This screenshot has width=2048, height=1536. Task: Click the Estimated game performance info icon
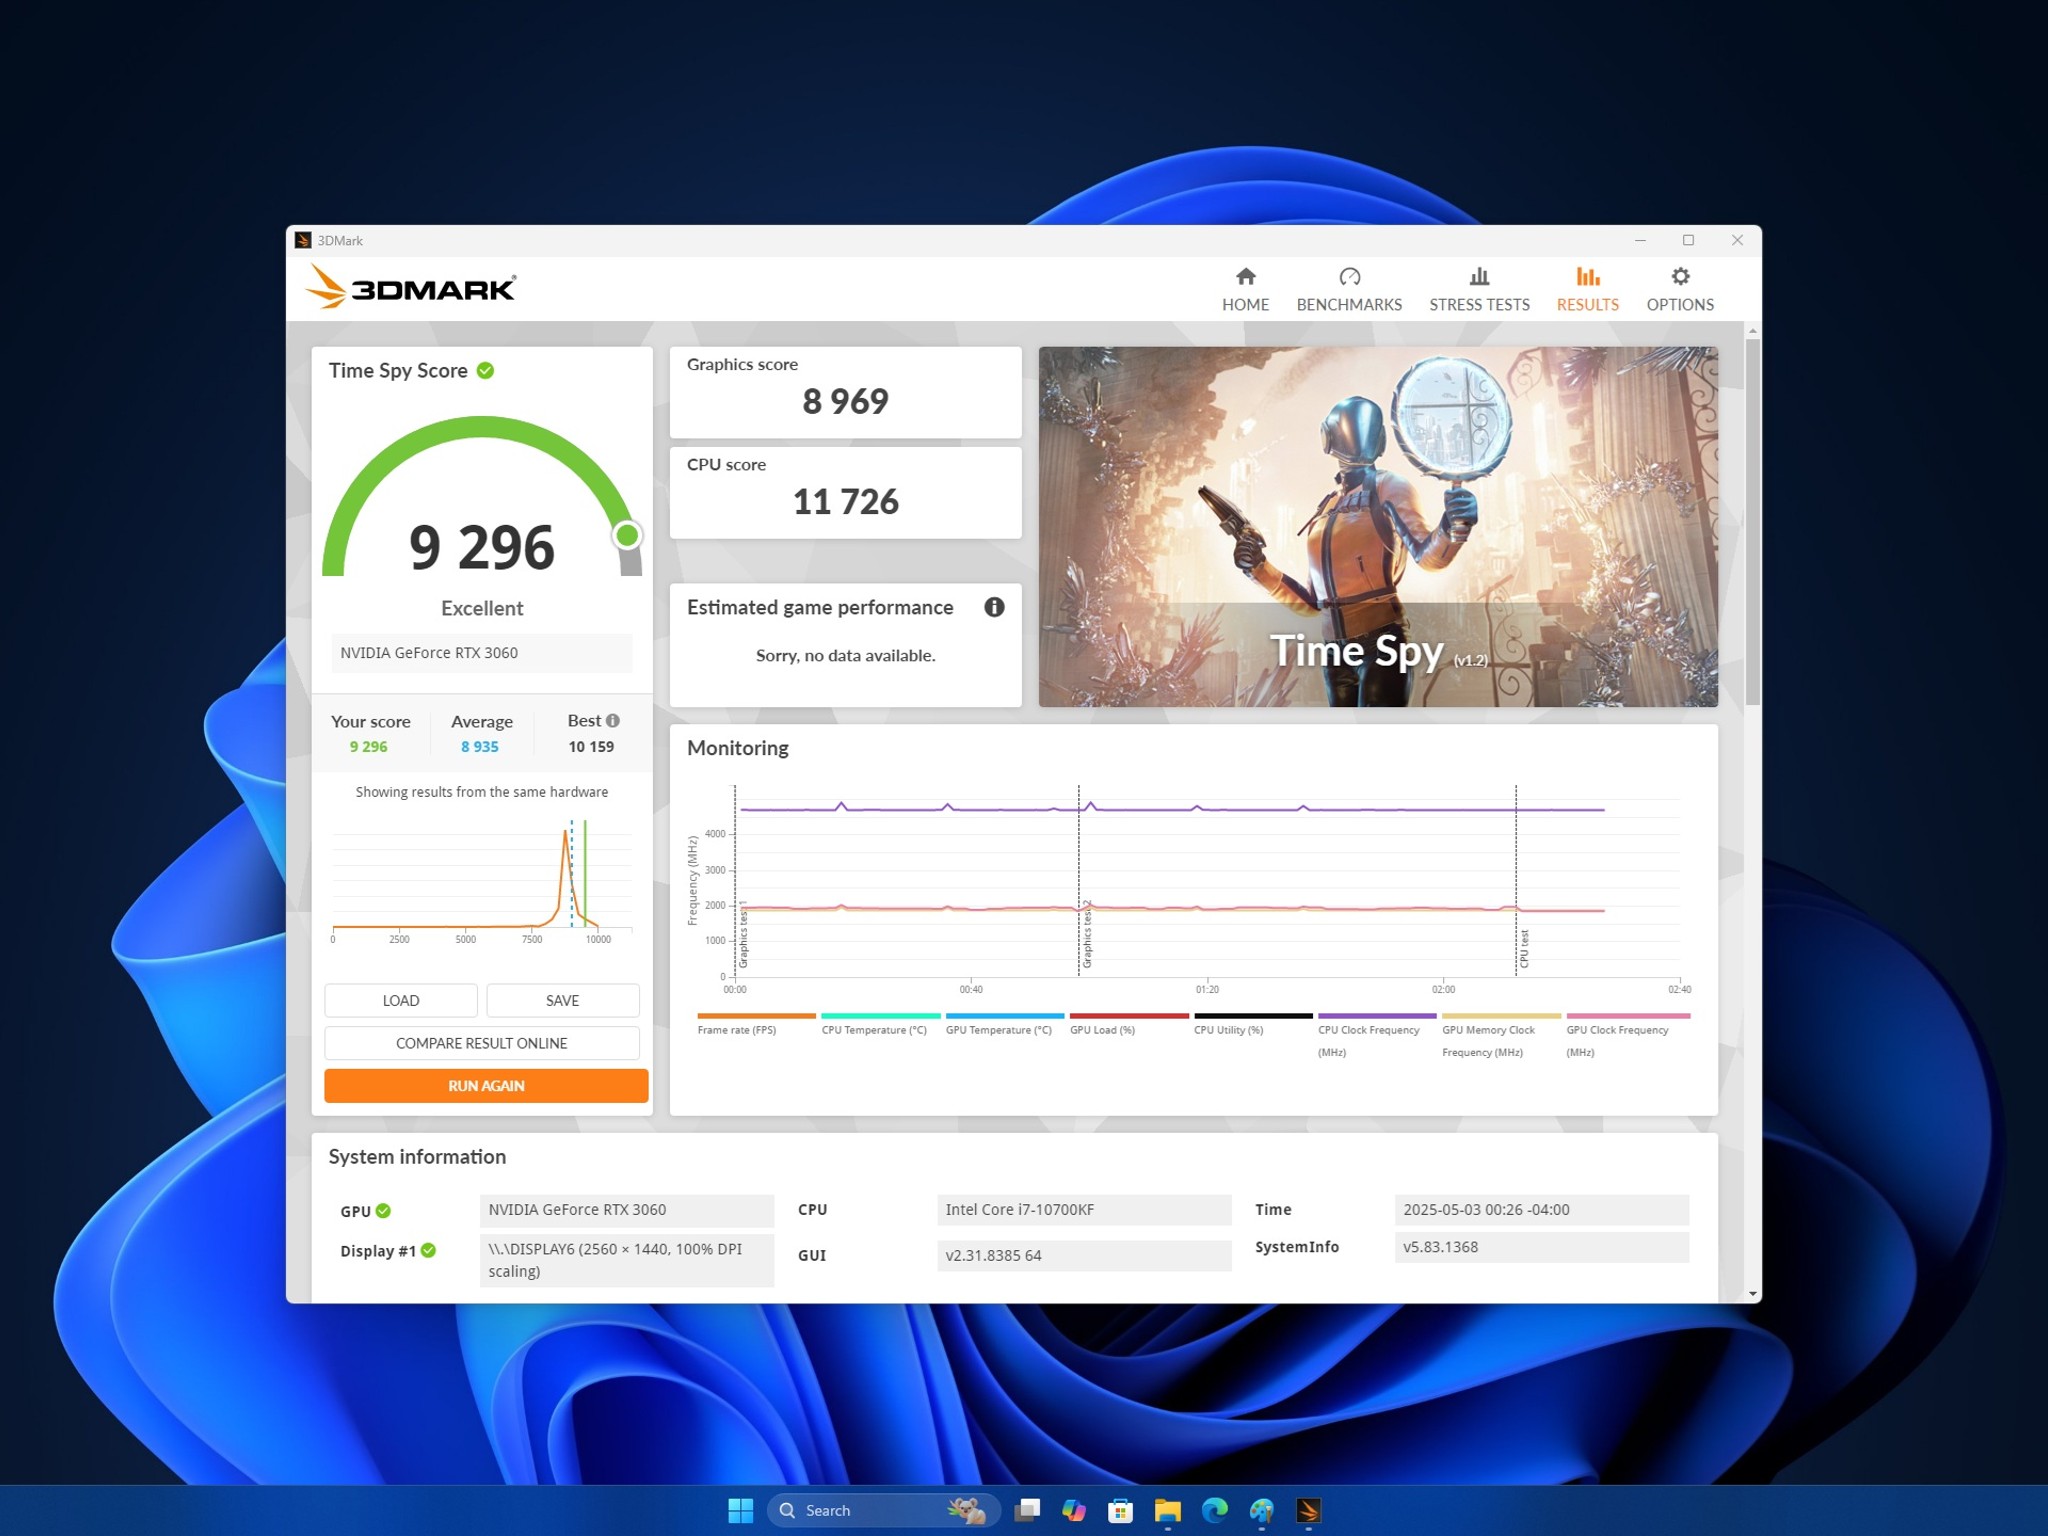[994, 607]
